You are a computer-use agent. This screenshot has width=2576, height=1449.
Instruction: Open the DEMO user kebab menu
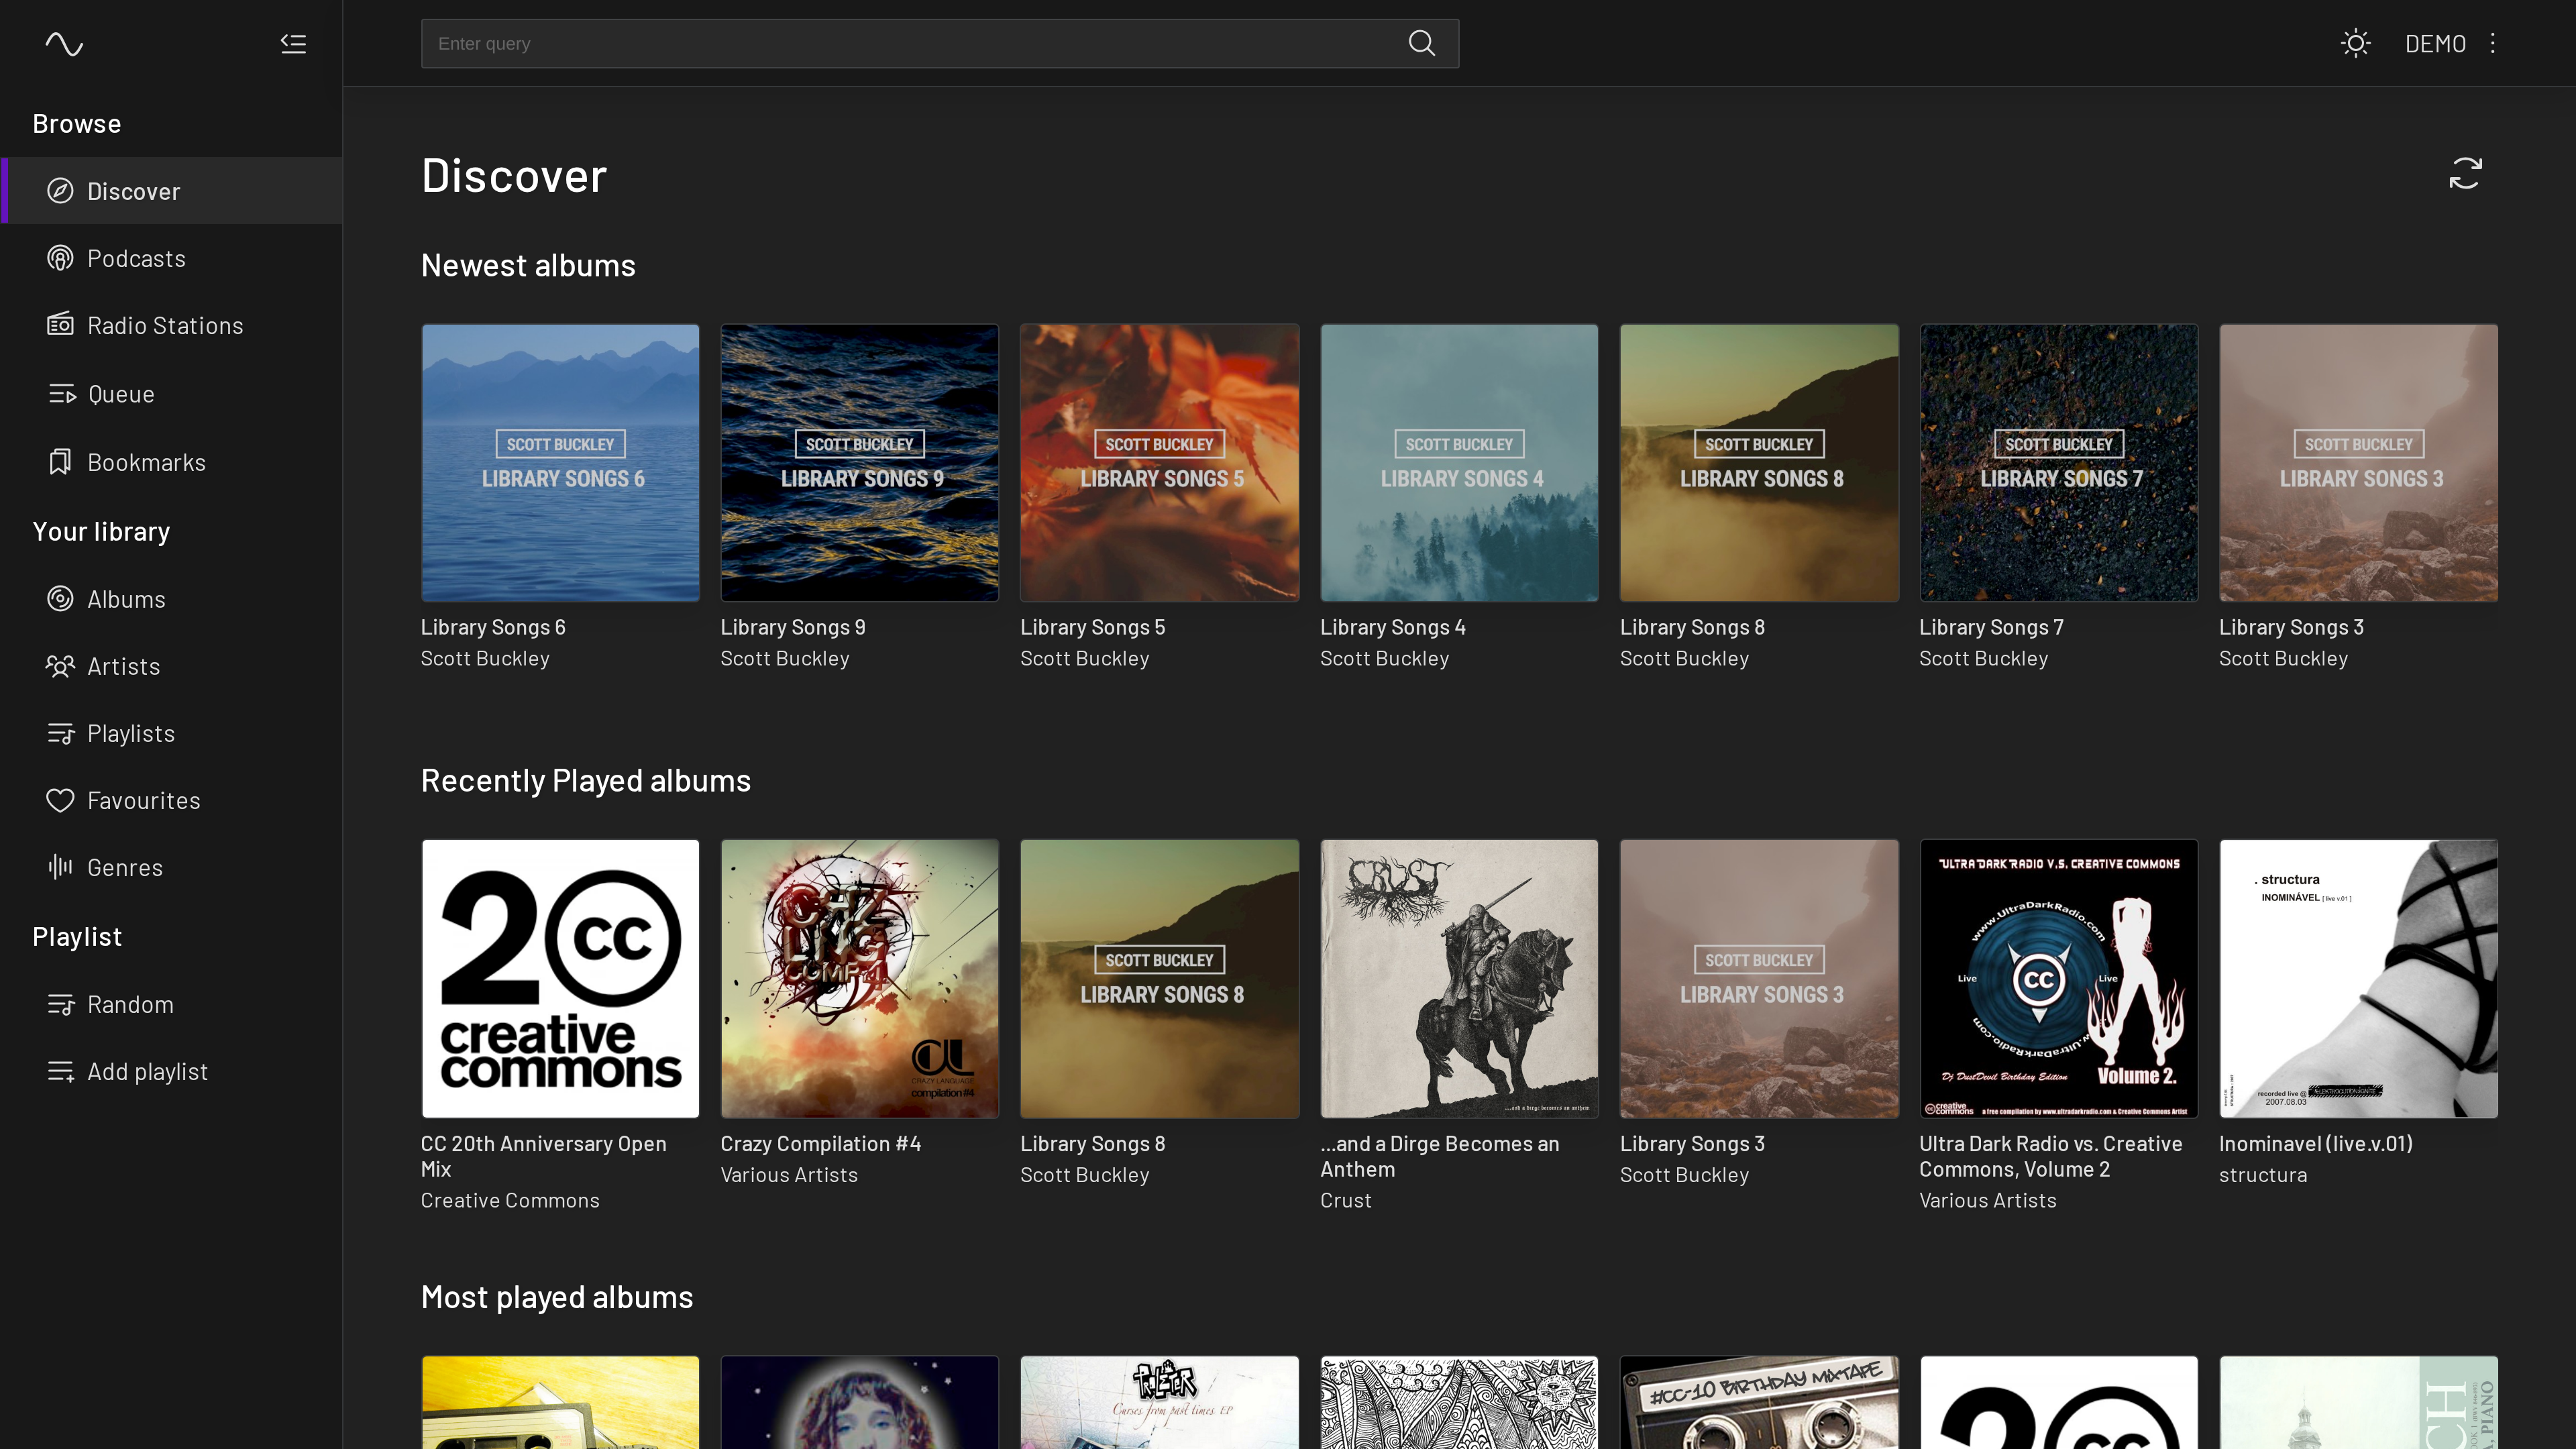pyautogui.click(x=2493, y=44)
